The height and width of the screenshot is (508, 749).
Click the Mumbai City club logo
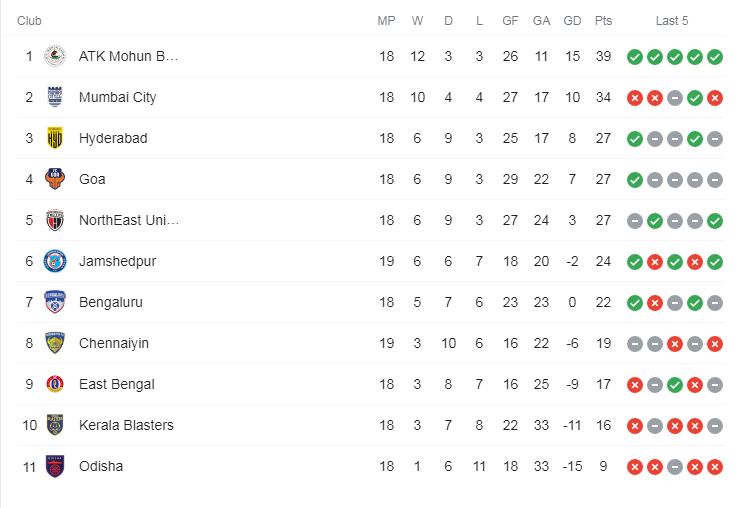[55, 97]
